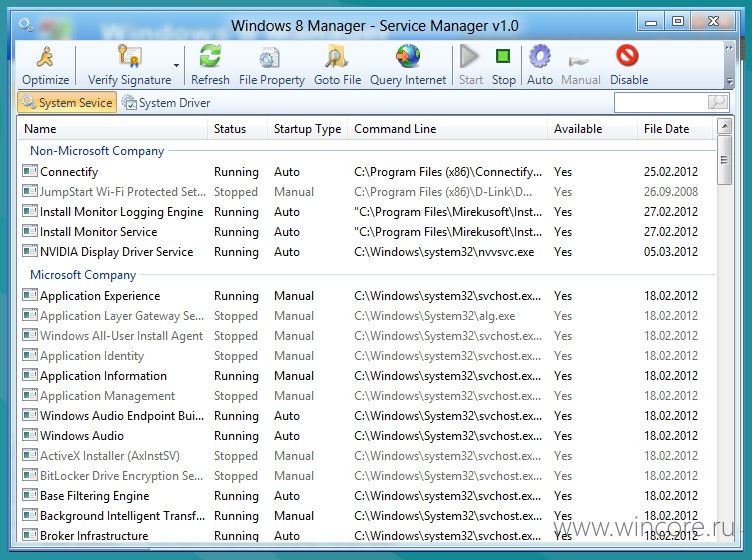The height and width of the screenshot is (560, 752).
Task: Click Stopped status of Application Identity
Action: pos(236,356)
